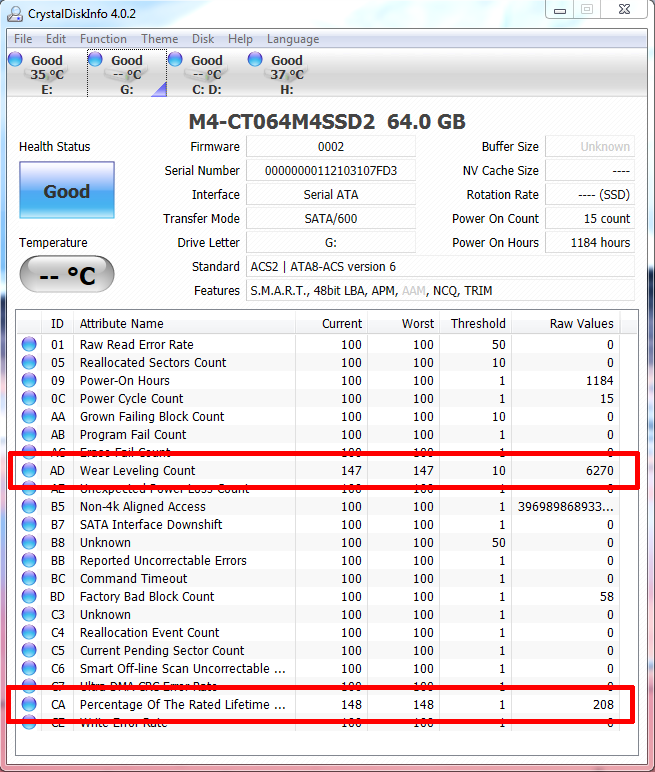655x772 pixels.
Task: Click status icon for Power-On Hours row
Action: point(29,380)
